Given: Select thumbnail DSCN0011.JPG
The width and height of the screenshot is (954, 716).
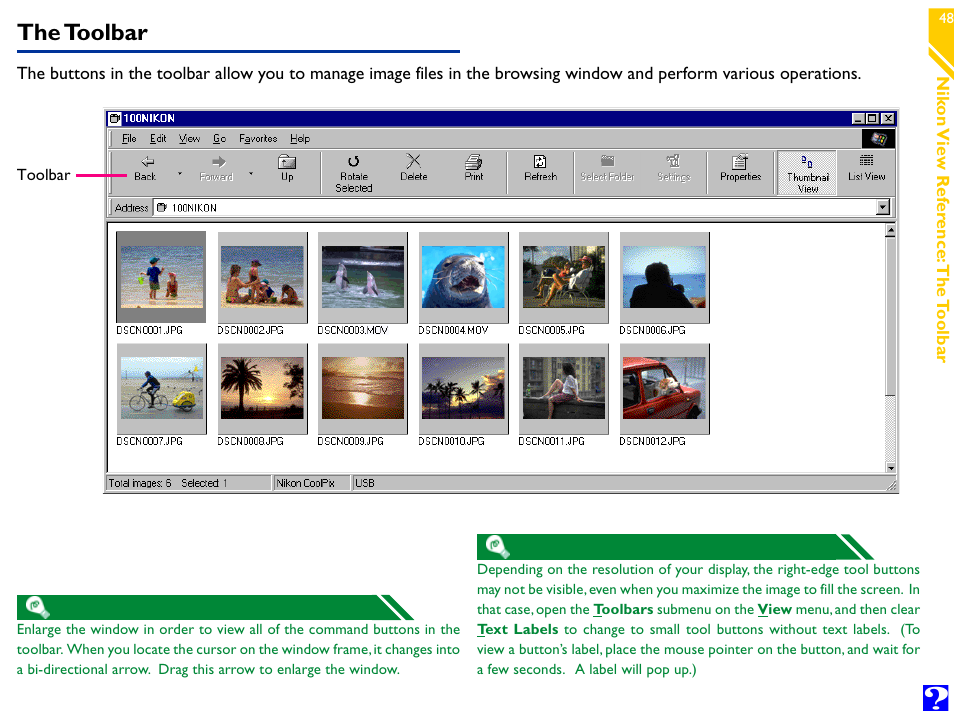Looking at the screenshot, I should pos(563,388).
